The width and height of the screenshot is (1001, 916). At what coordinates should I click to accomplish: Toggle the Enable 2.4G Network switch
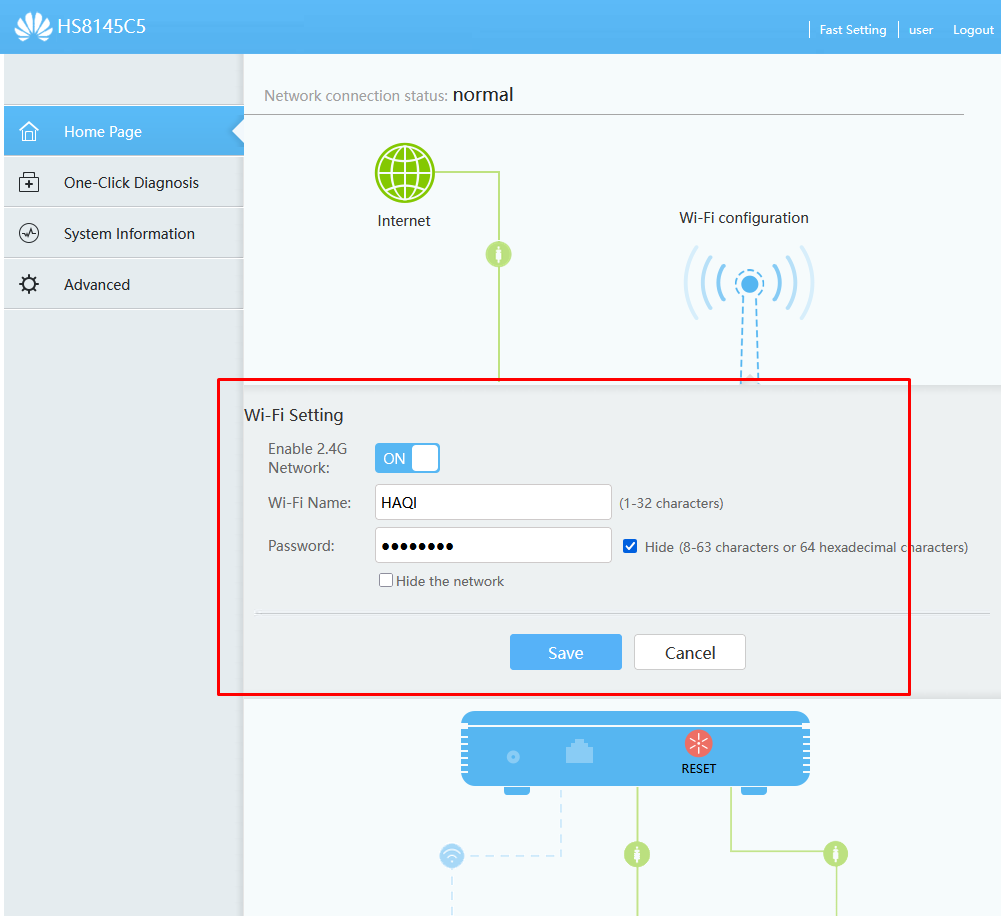(407, 459)
